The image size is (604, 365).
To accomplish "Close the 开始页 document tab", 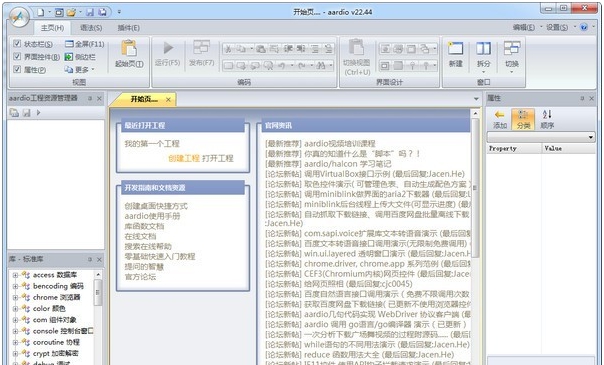I will [168, 100].
